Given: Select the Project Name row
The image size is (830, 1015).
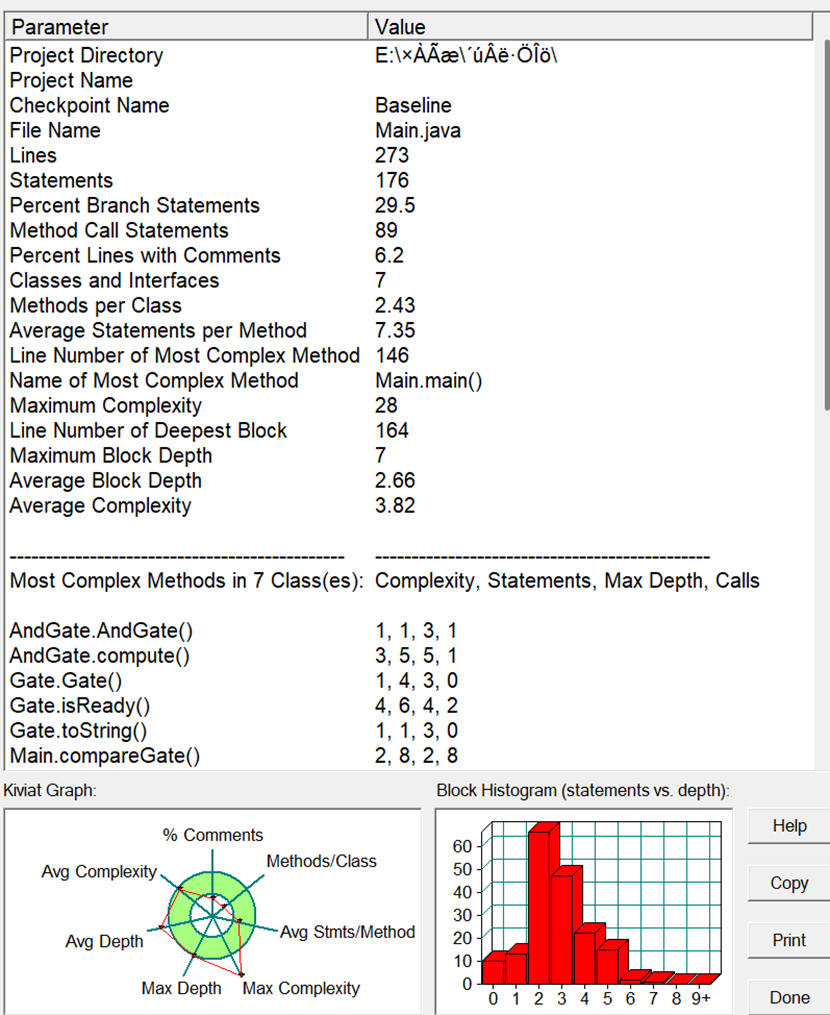Looking at the screenshot, I should click(x=408, y=80).
